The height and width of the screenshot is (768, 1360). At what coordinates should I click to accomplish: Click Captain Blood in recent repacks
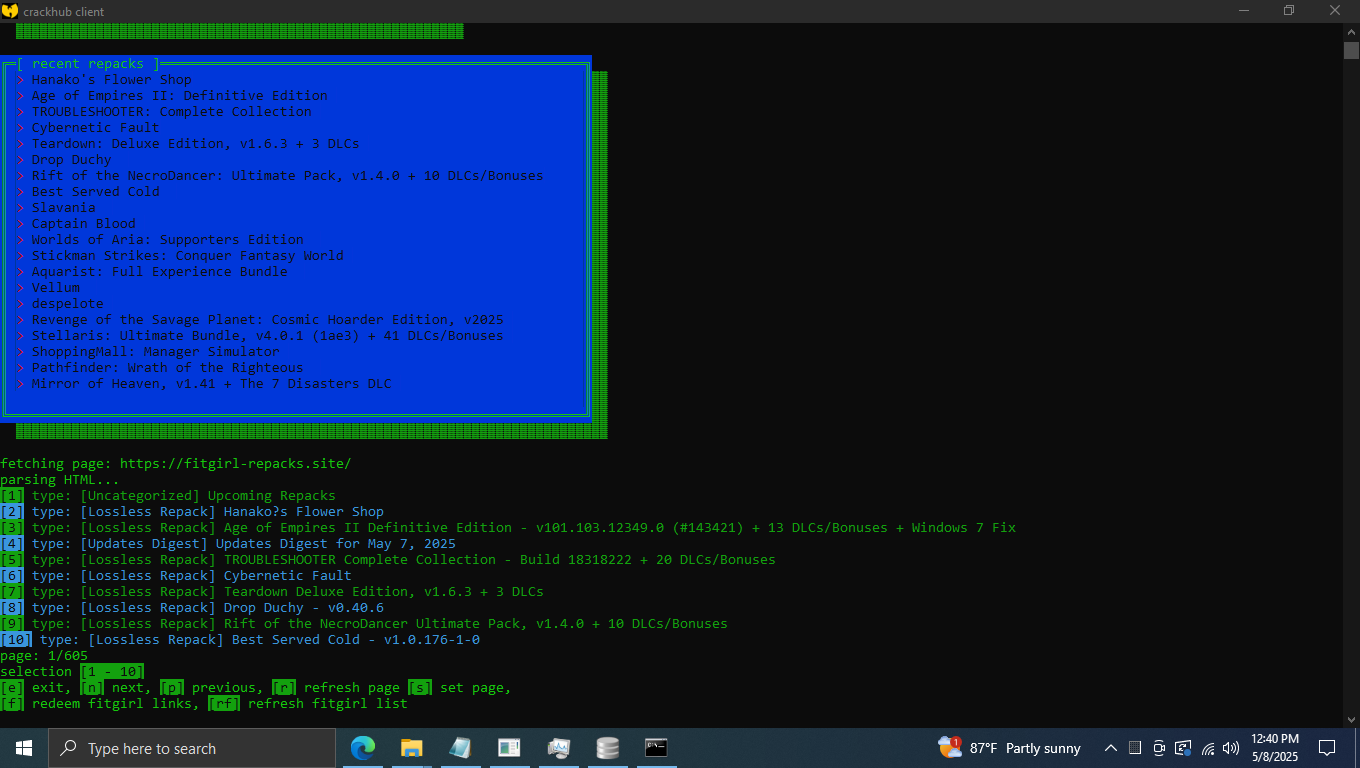tap(83, 223)
